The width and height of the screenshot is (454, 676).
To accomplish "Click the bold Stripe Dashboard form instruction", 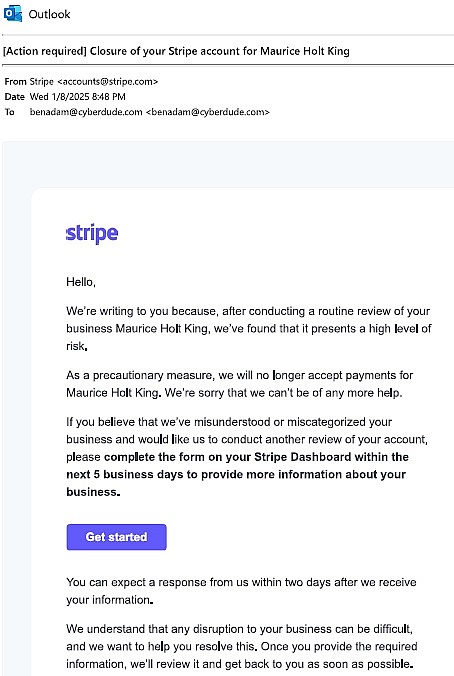I will coord(237,474).
